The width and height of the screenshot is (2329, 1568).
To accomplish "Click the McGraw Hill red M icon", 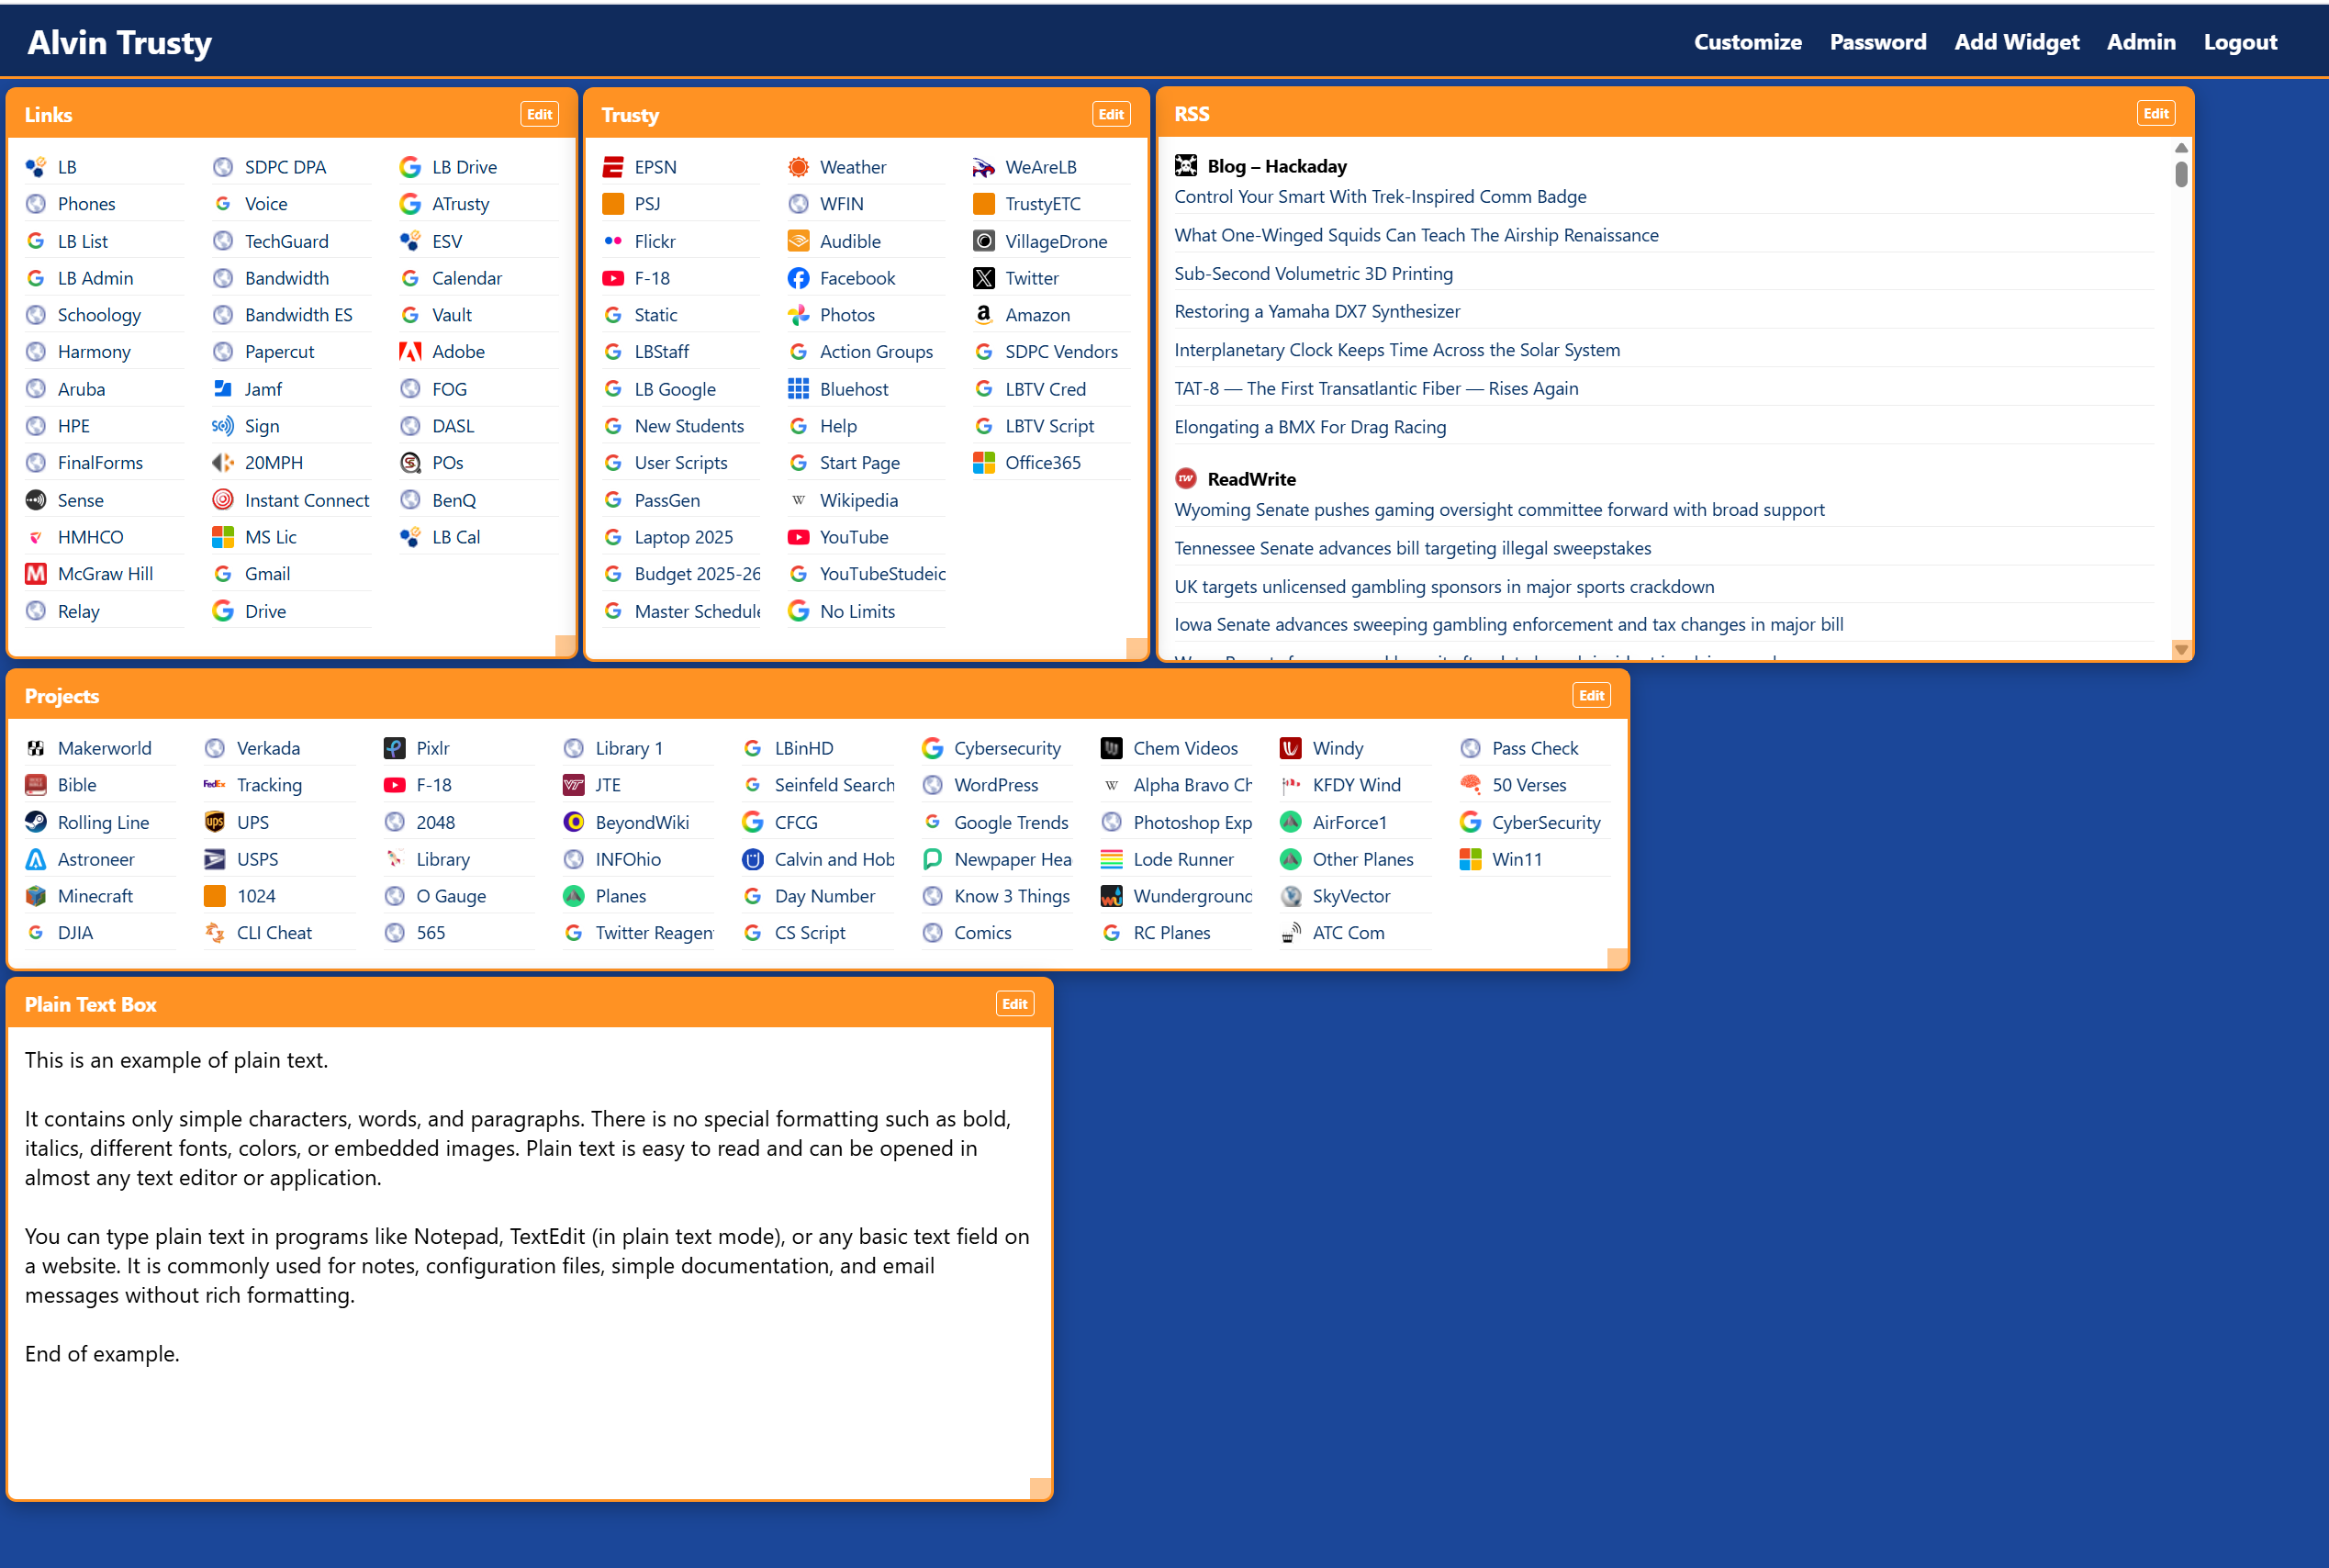I will coord(36,574).
